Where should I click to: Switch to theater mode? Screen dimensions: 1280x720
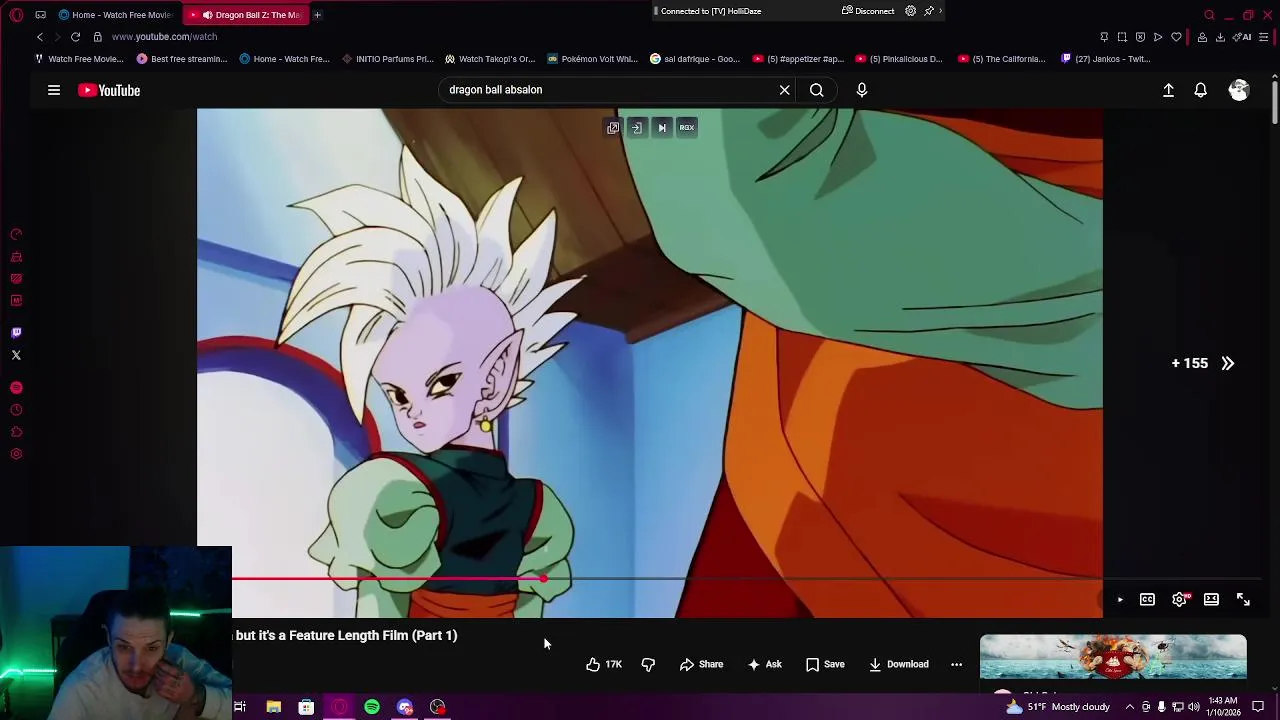pos(1211,599)
